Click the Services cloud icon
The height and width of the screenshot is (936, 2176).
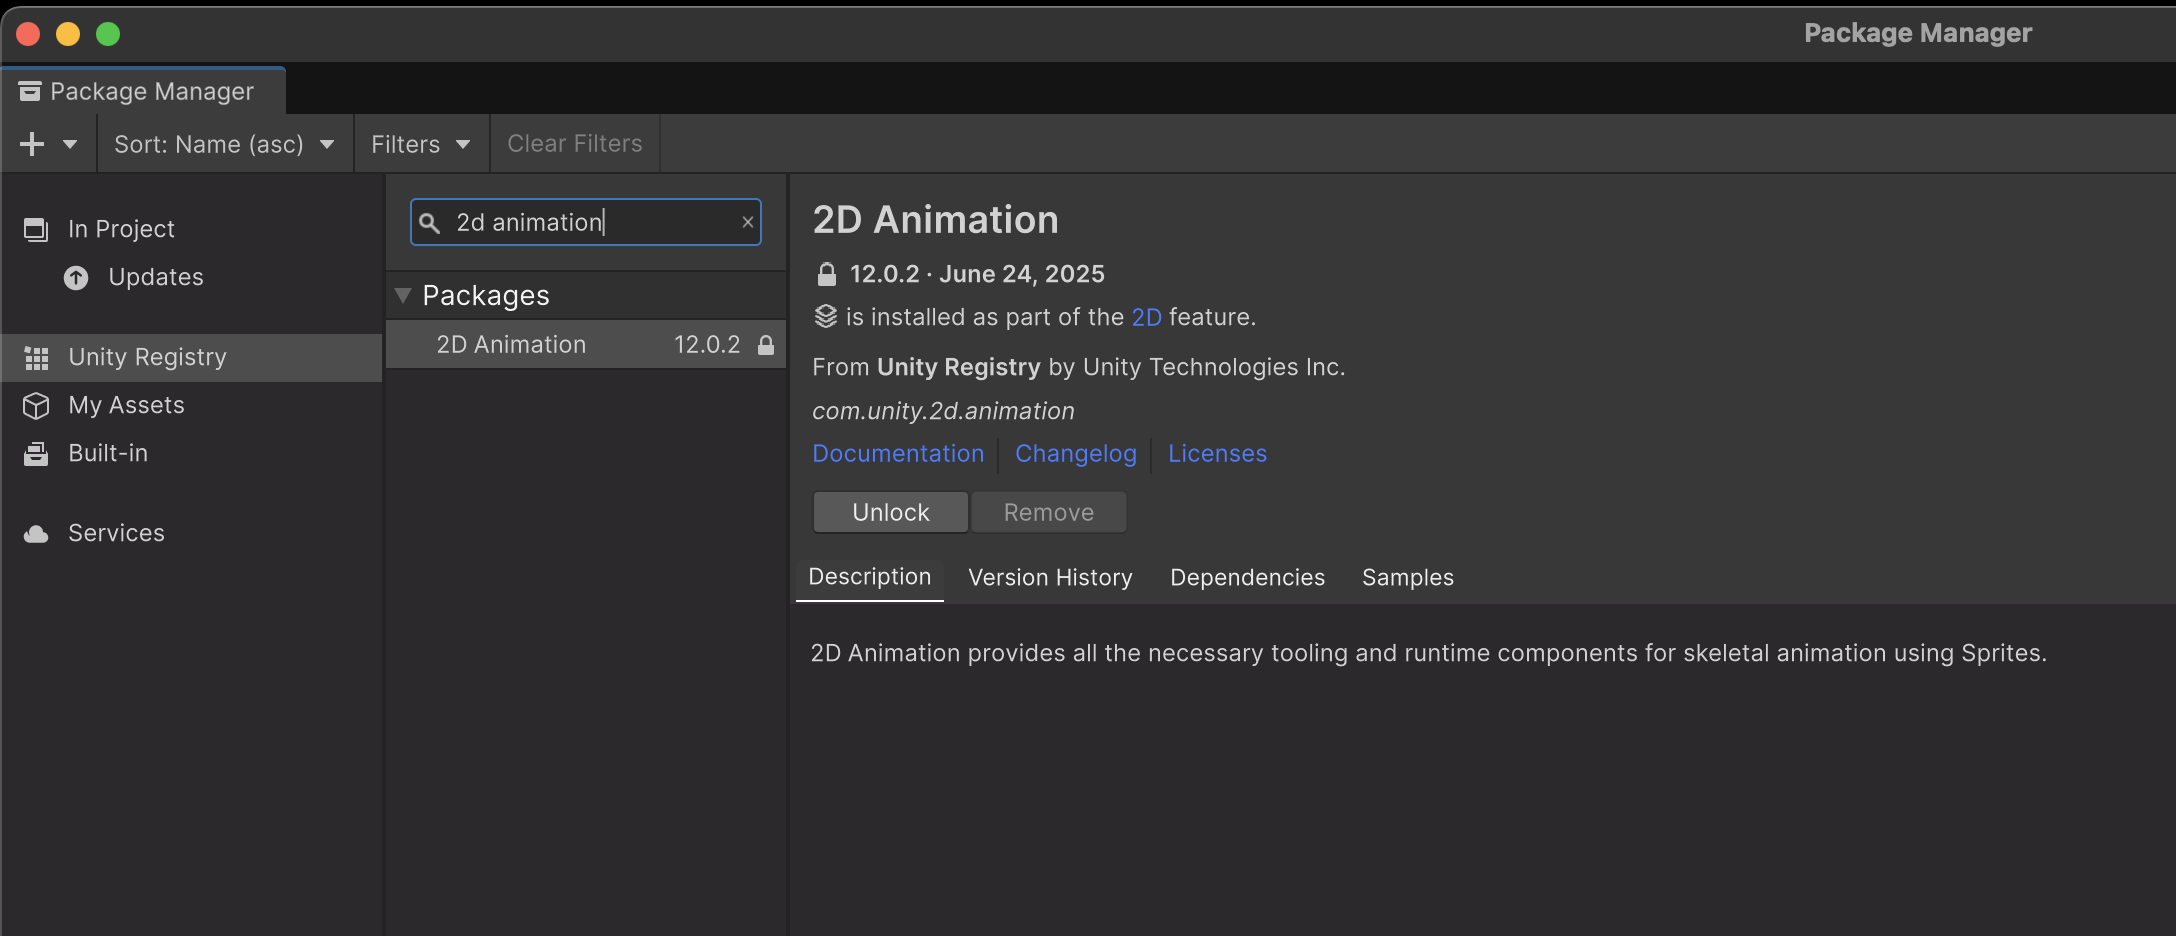(36, 534)
